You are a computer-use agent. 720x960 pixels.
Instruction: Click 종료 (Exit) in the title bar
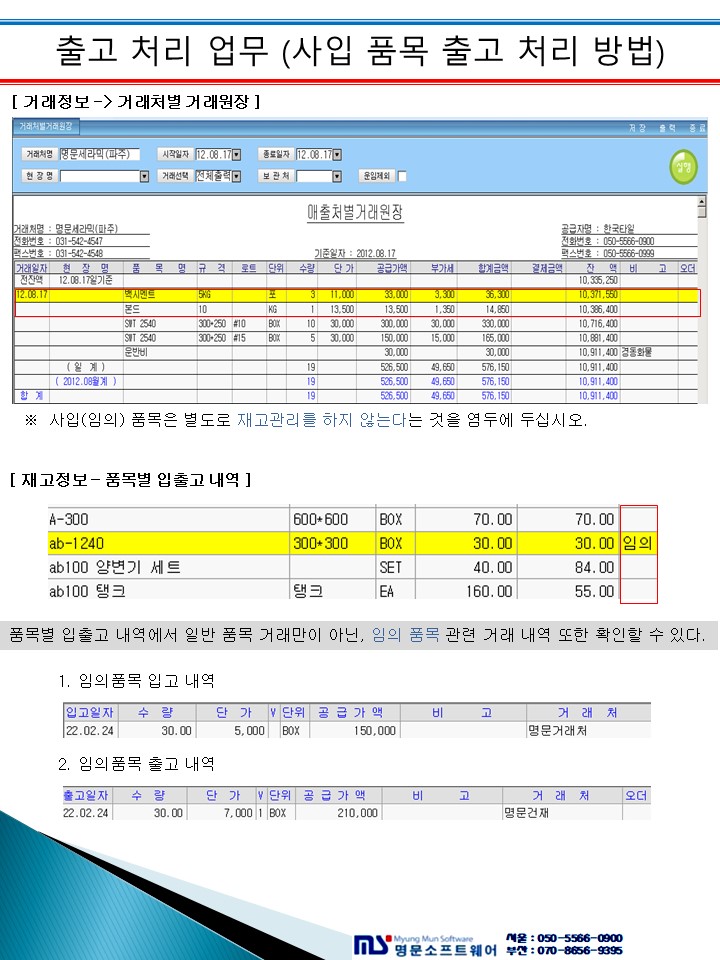pyautogui.click(x=697, y=128)
